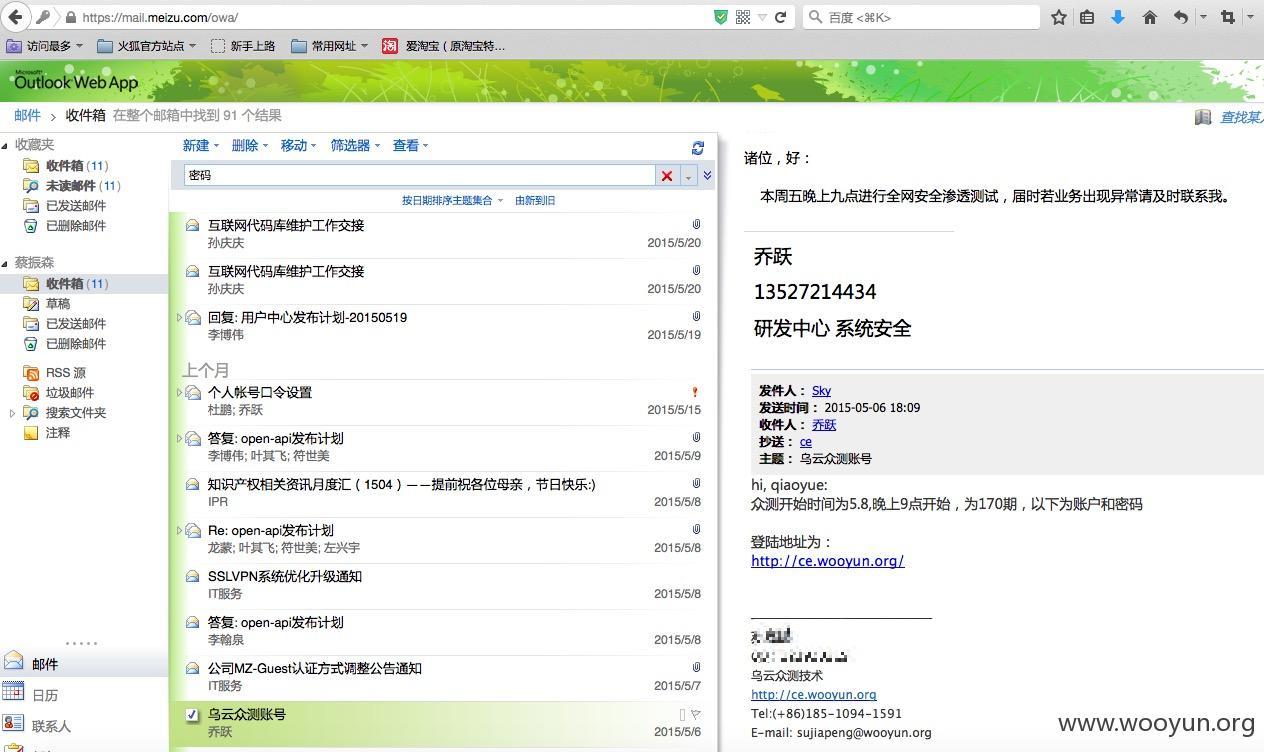Go to browser home page icon
This screenshot has width=1264, height=752.
point(1149,17)
